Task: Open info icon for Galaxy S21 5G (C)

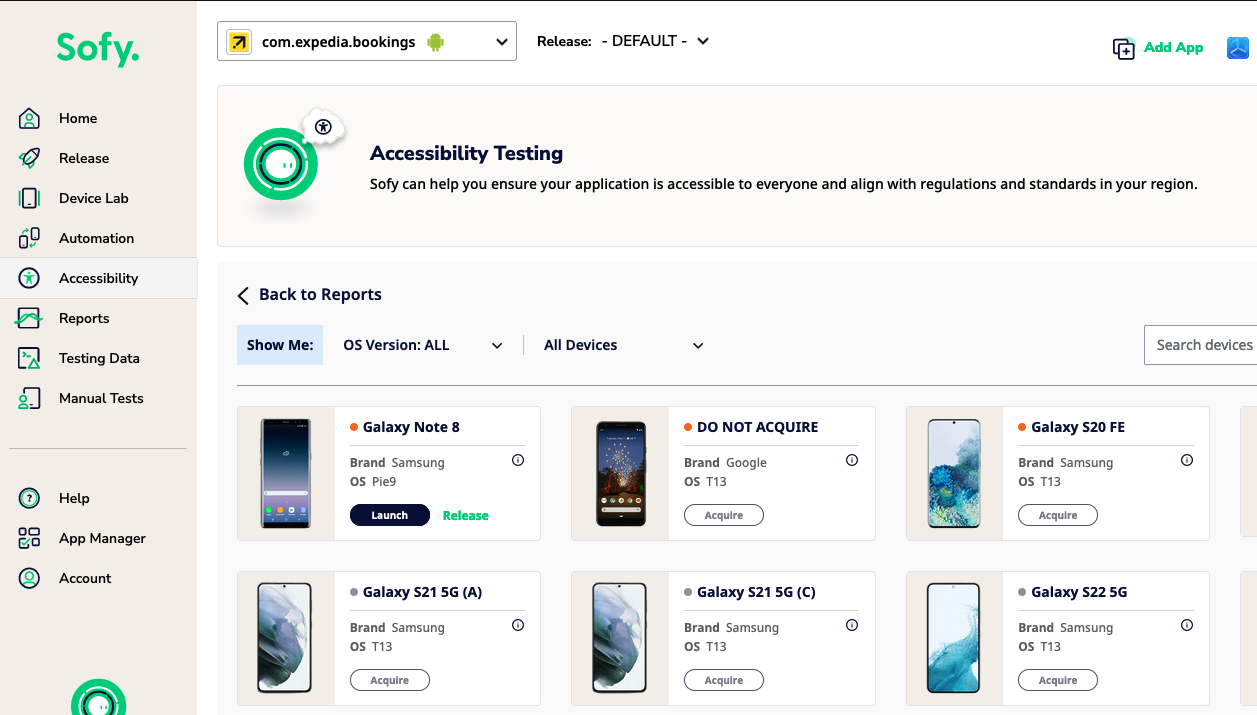Action: [852, 626]
